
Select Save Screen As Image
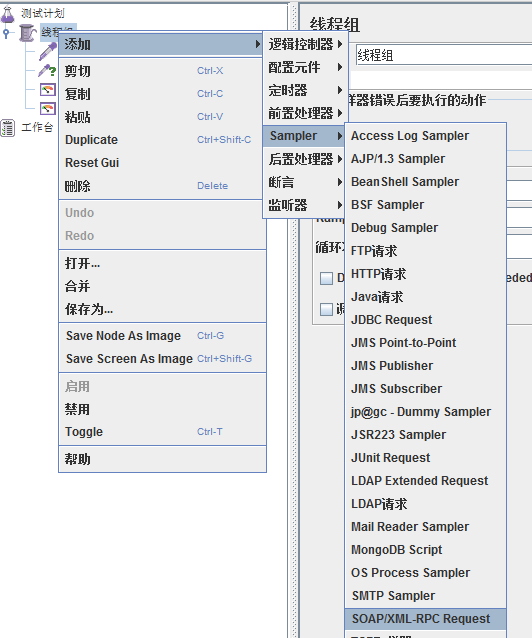162,359
